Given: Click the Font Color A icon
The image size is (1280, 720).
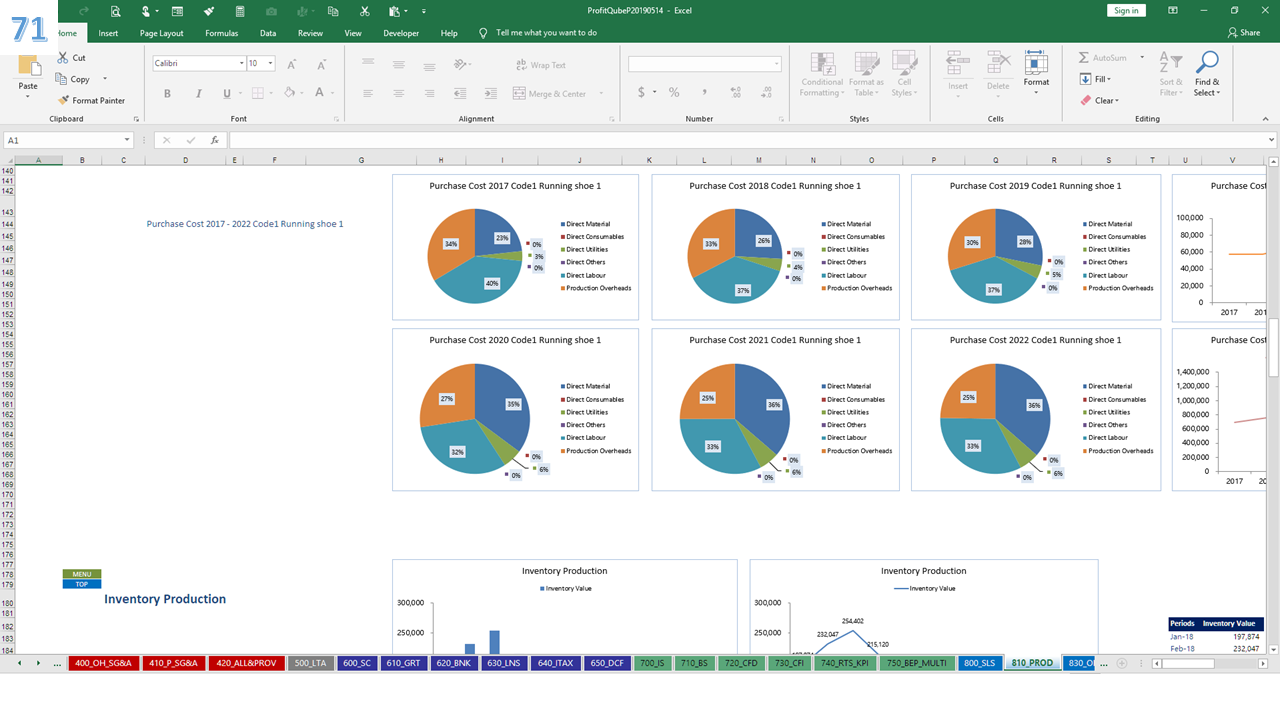Looking at the screenshot, I should tap(319, 93).
